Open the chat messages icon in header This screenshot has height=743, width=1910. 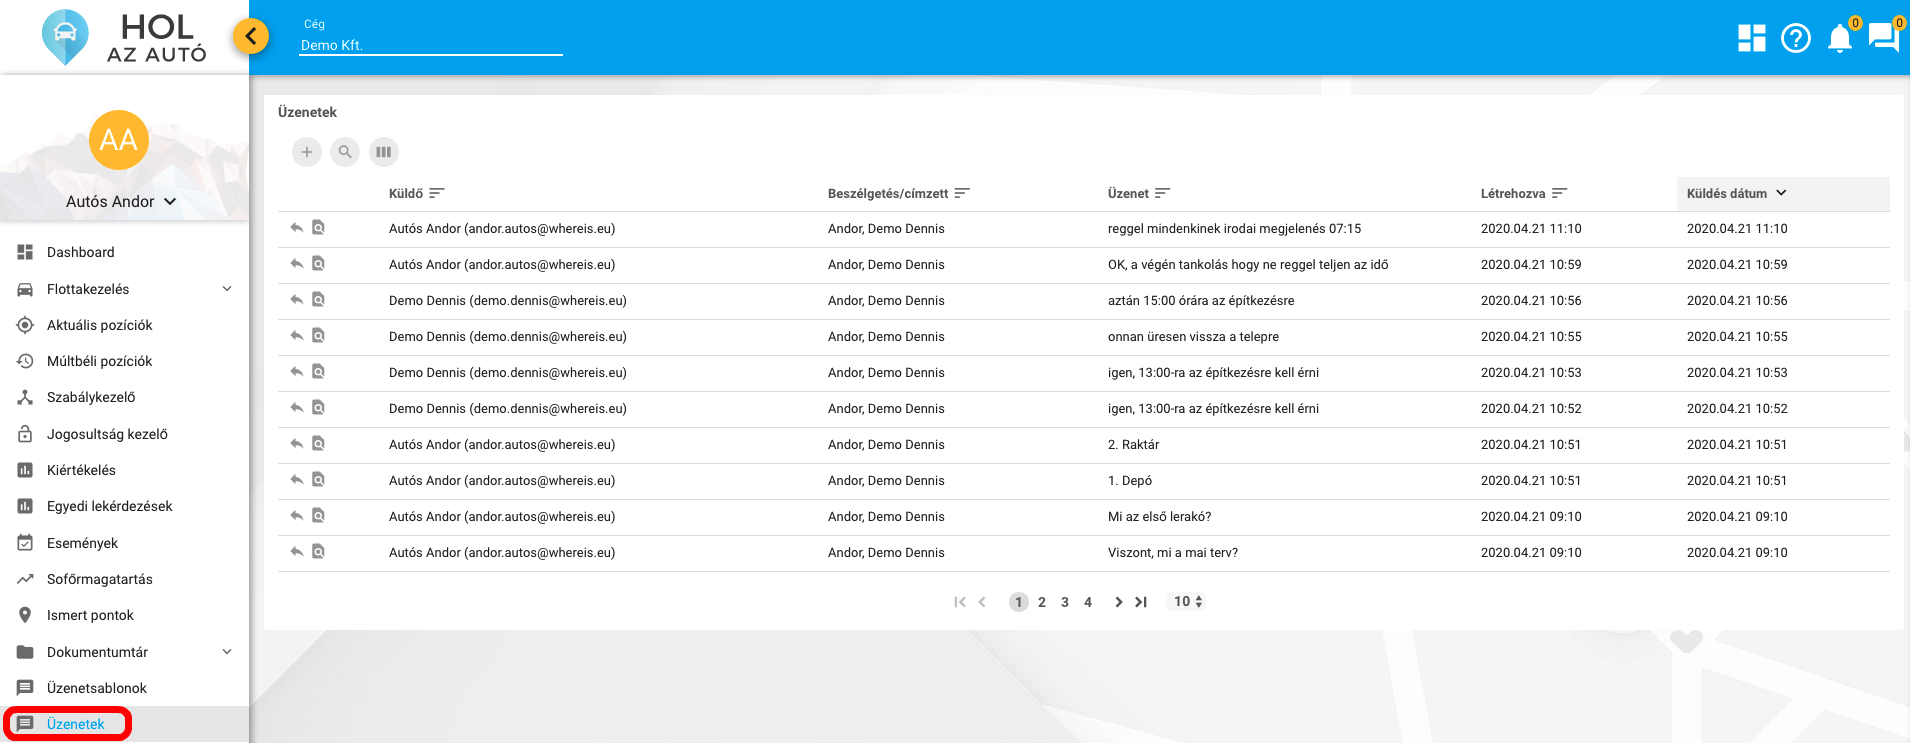coord(1883,39)
